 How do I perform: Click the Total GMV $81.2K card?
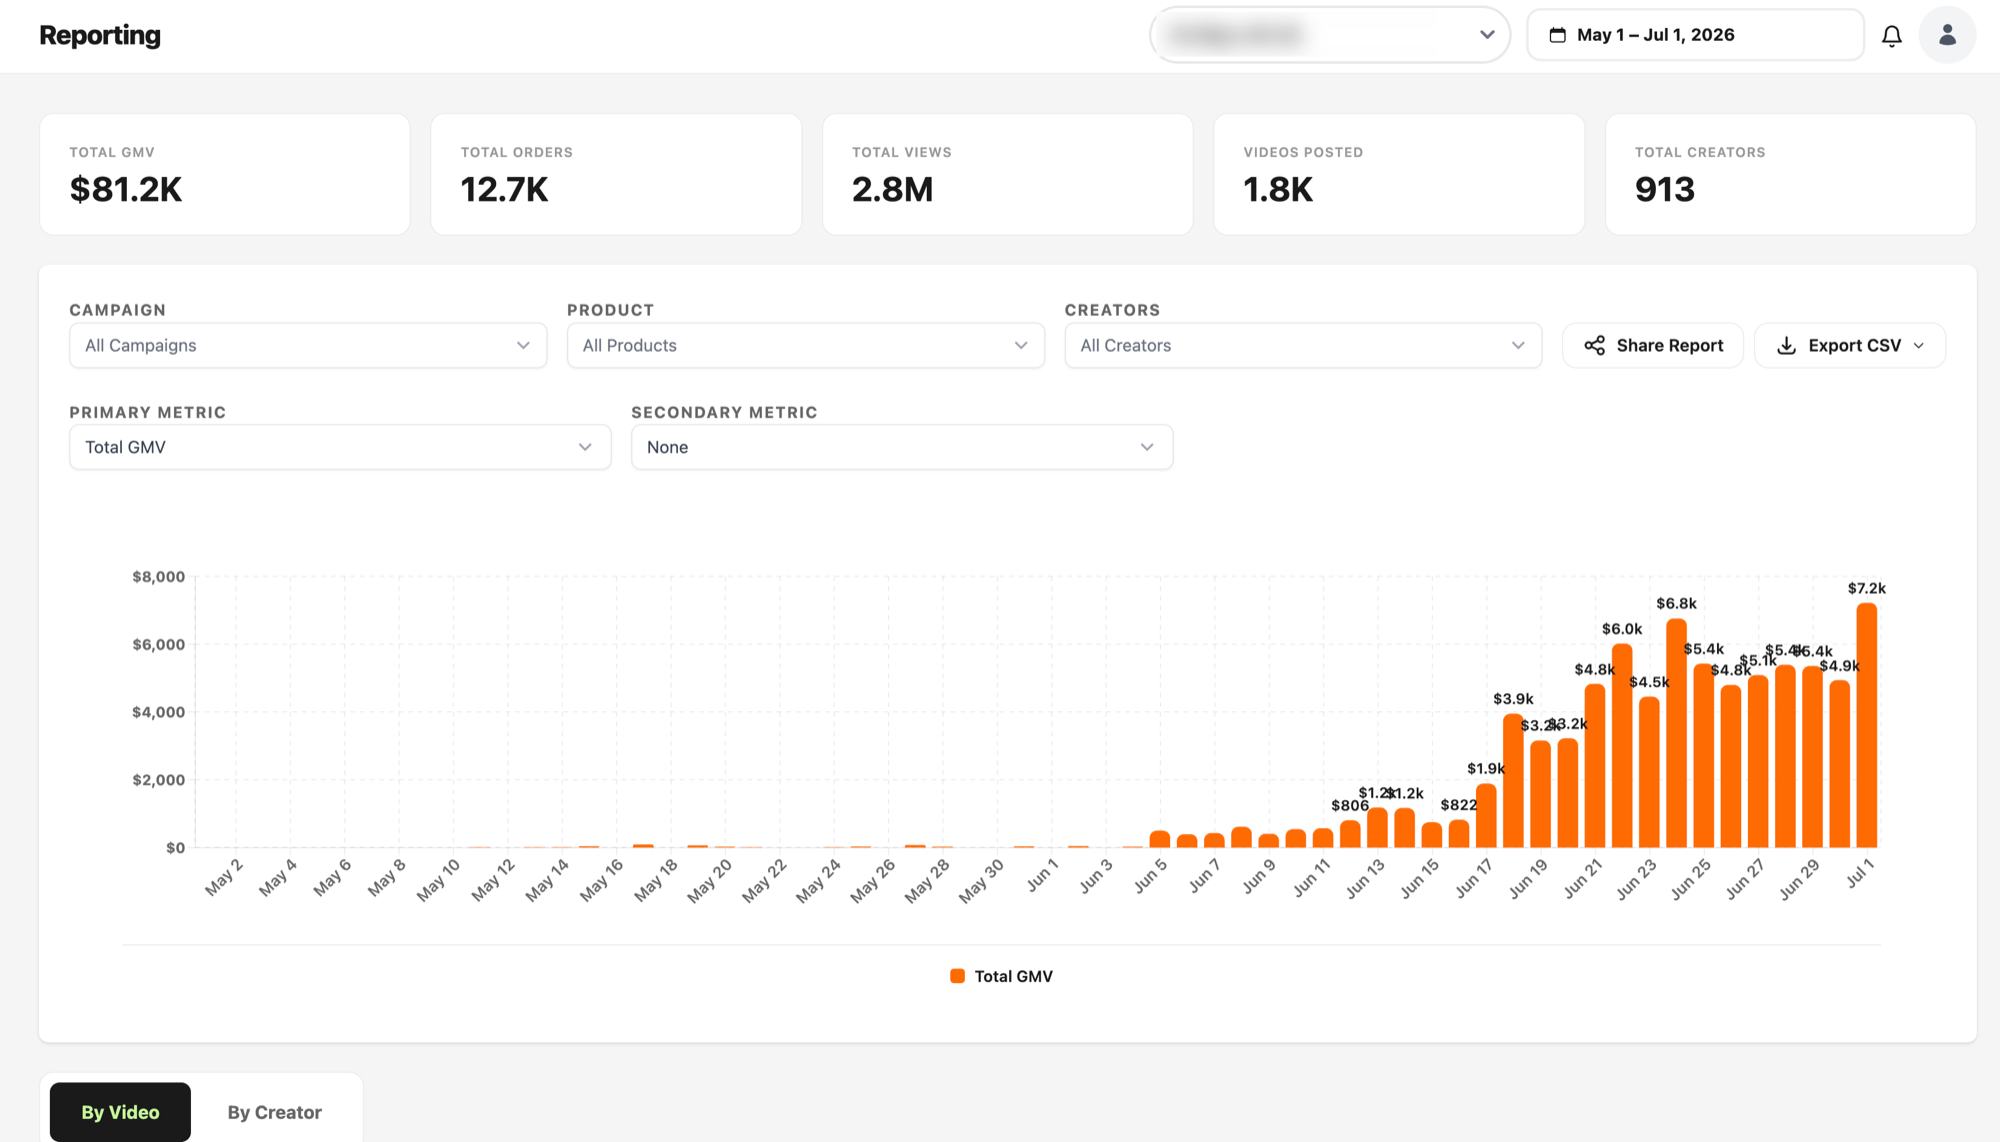[x=225, y=174]
